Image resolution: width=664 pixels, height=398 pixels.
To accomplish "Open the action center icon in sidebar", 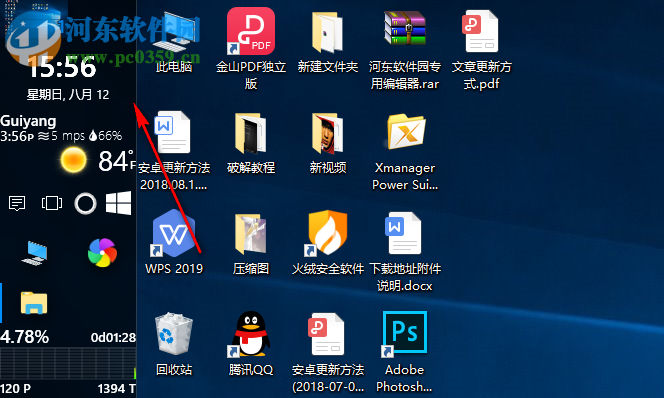I will pyautogui.click(x=17, y=203).
